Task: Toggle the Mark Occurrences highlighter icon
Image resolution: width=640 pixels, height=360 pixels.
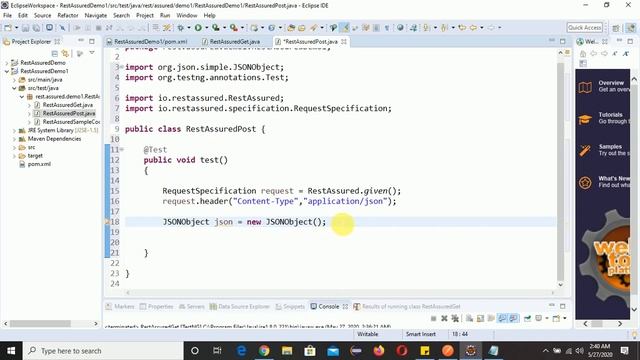Action: [x=345, y=28]
